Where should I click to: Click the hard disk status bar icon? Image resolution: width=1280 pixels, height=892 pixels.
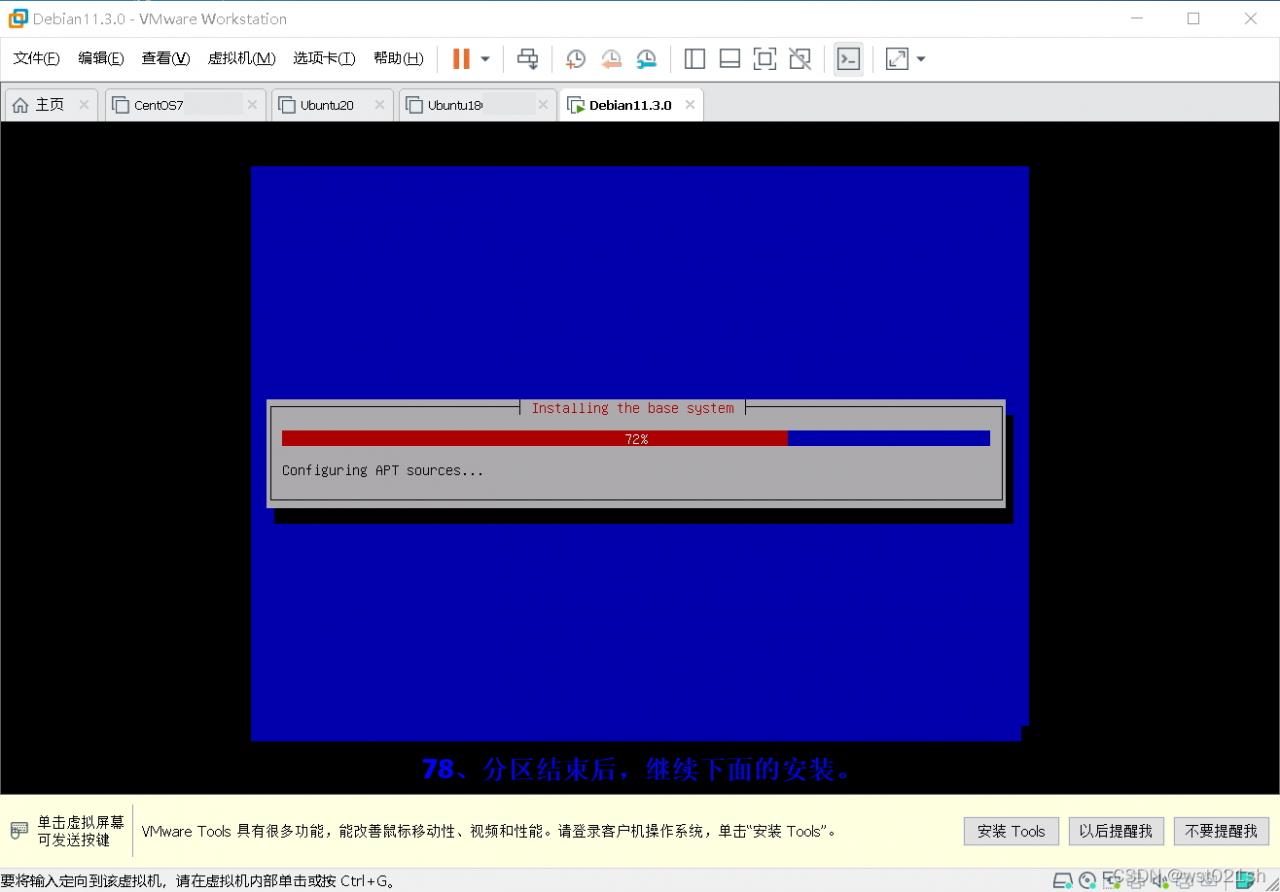tap(1063, 881)
